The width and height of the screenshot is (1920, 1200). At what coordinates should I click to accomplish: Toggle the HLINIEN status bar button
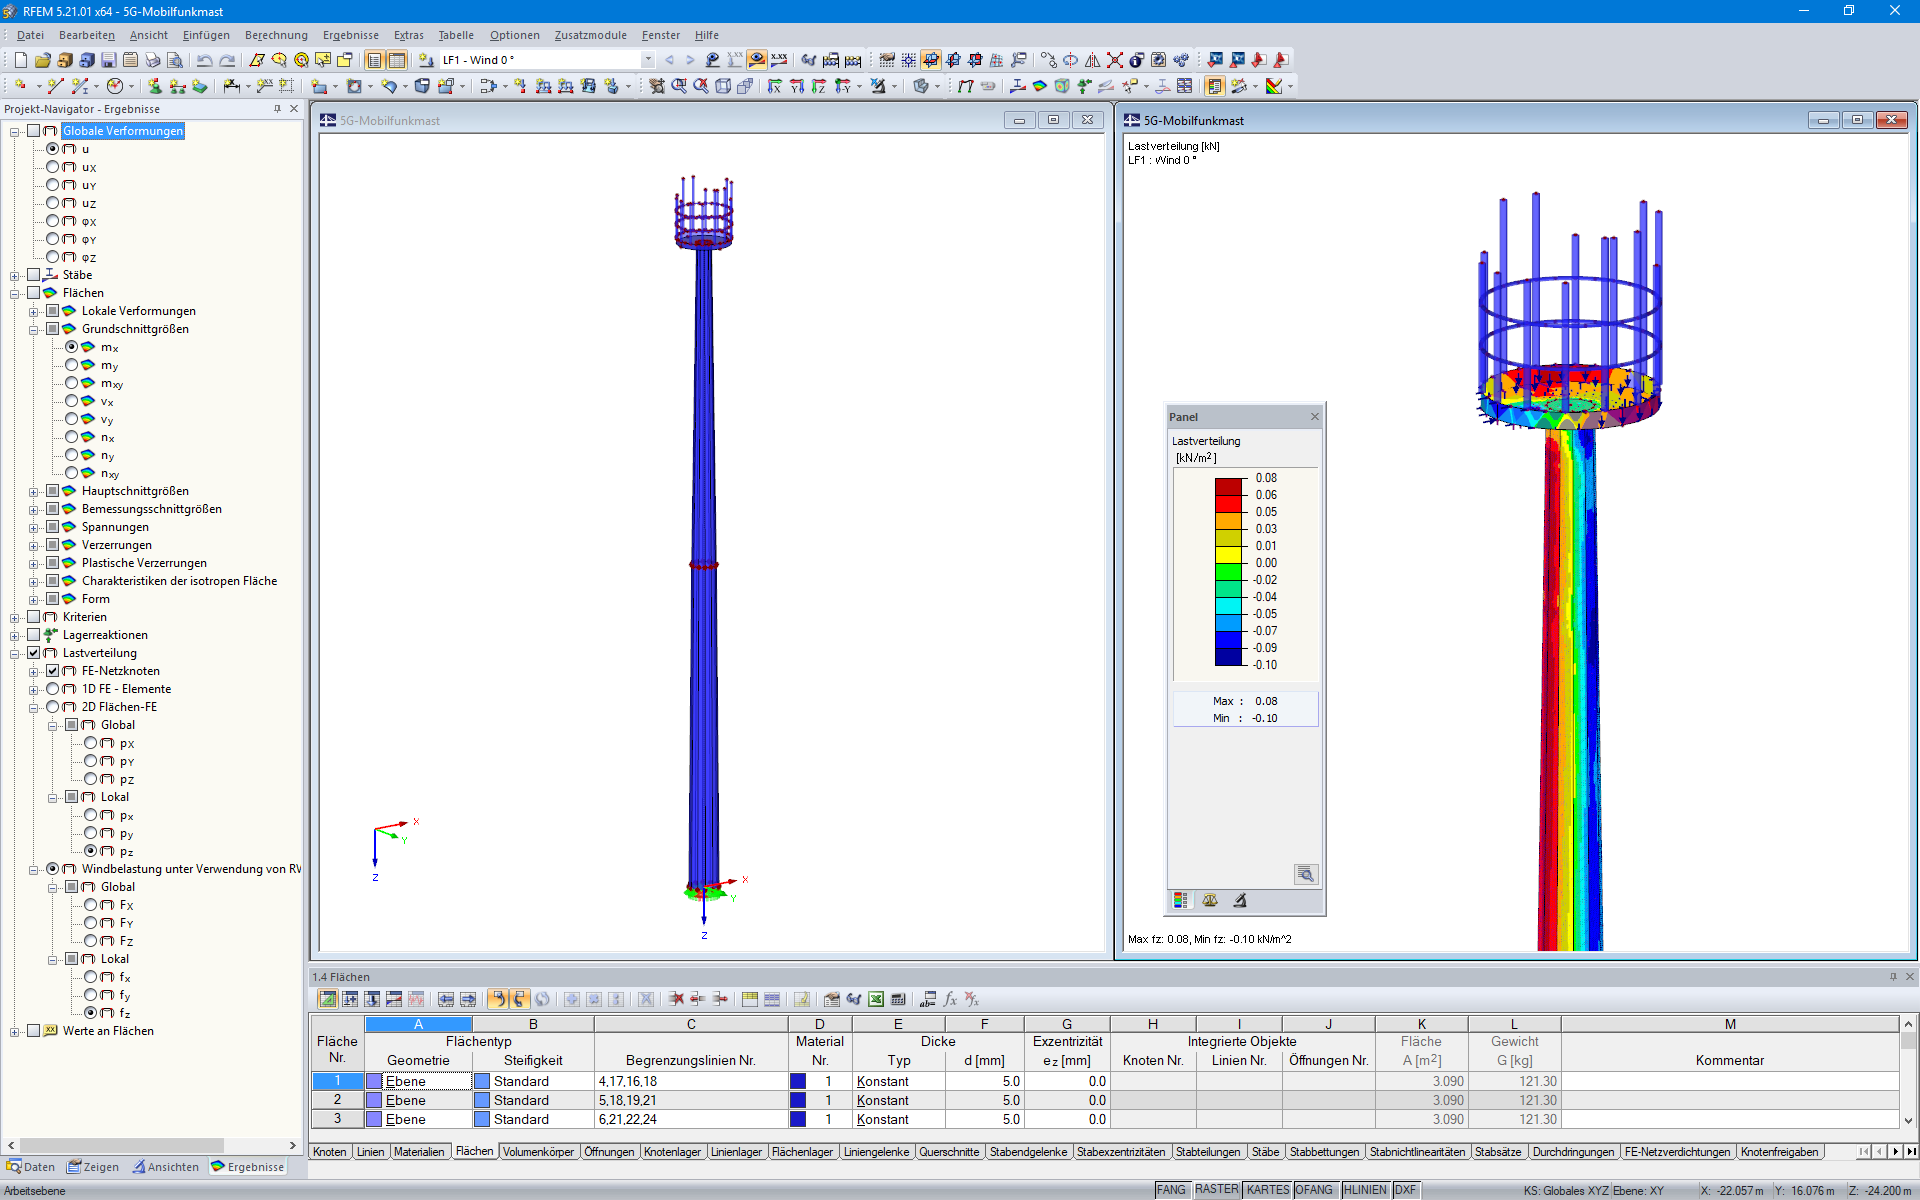pos(1365,1190)
